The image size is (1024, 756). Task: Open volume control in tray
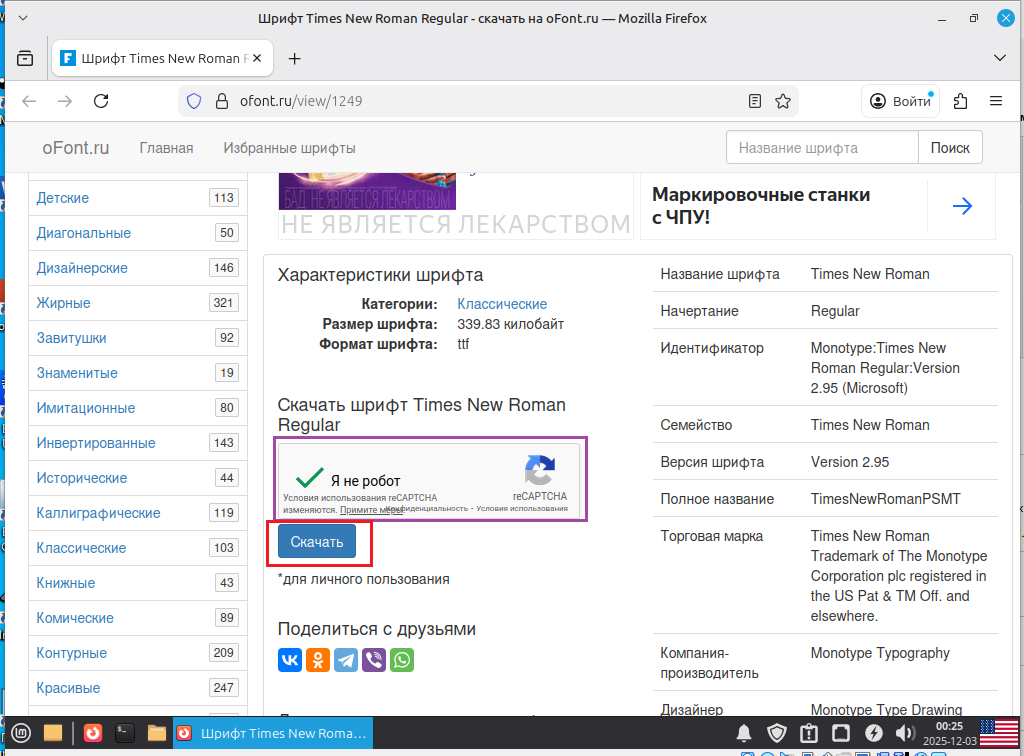904,733
